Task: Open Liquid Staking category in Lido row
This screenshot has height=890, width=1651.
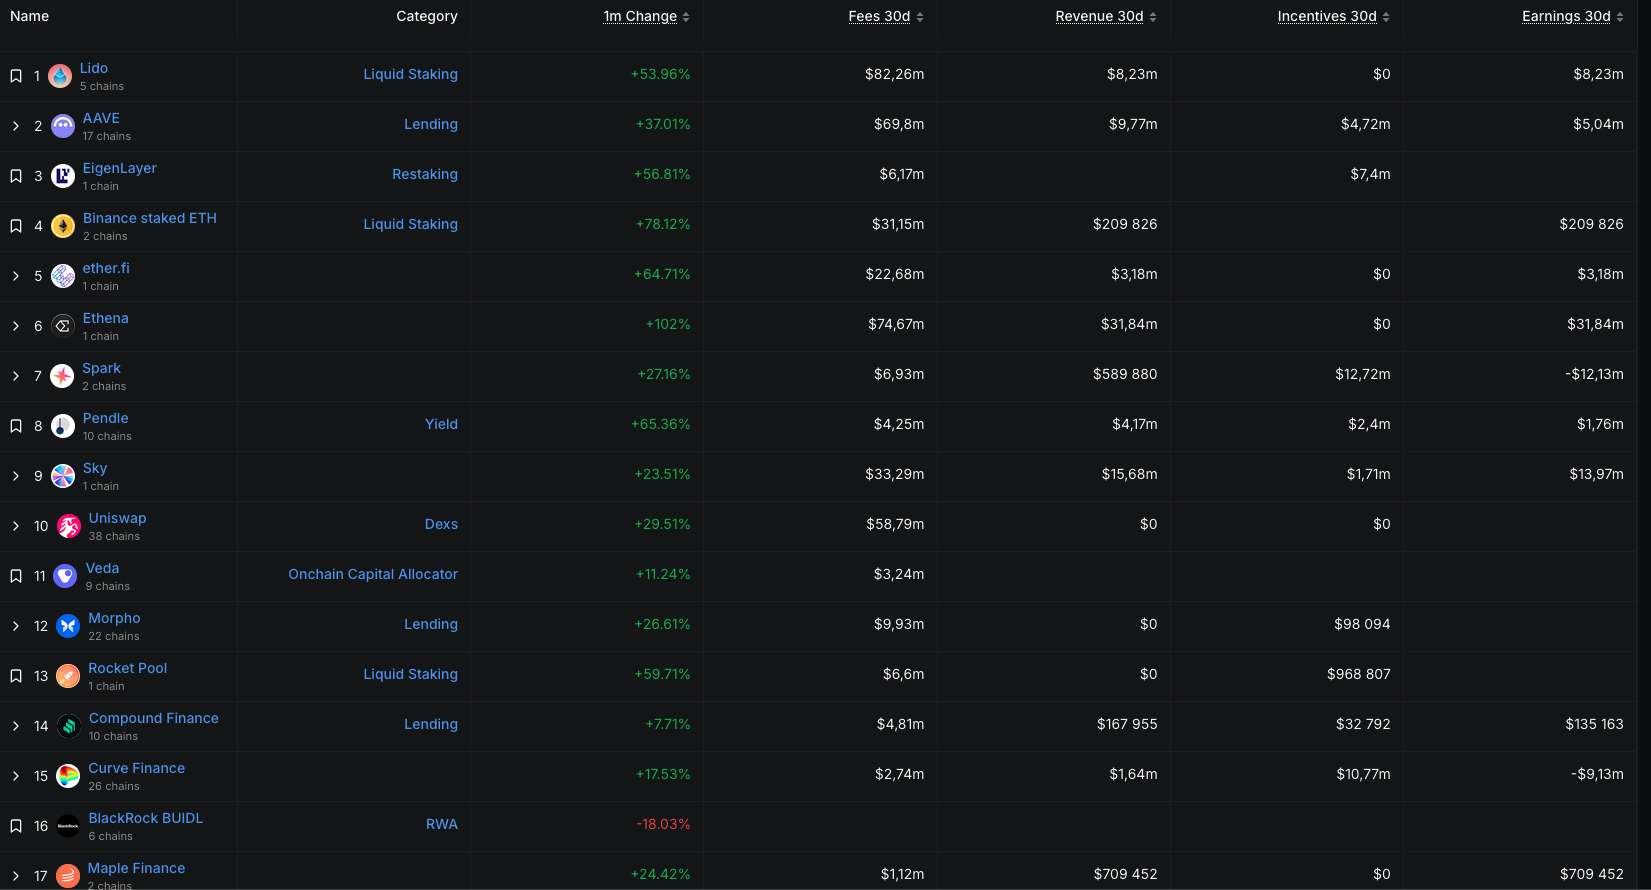Action: point(410,74)
